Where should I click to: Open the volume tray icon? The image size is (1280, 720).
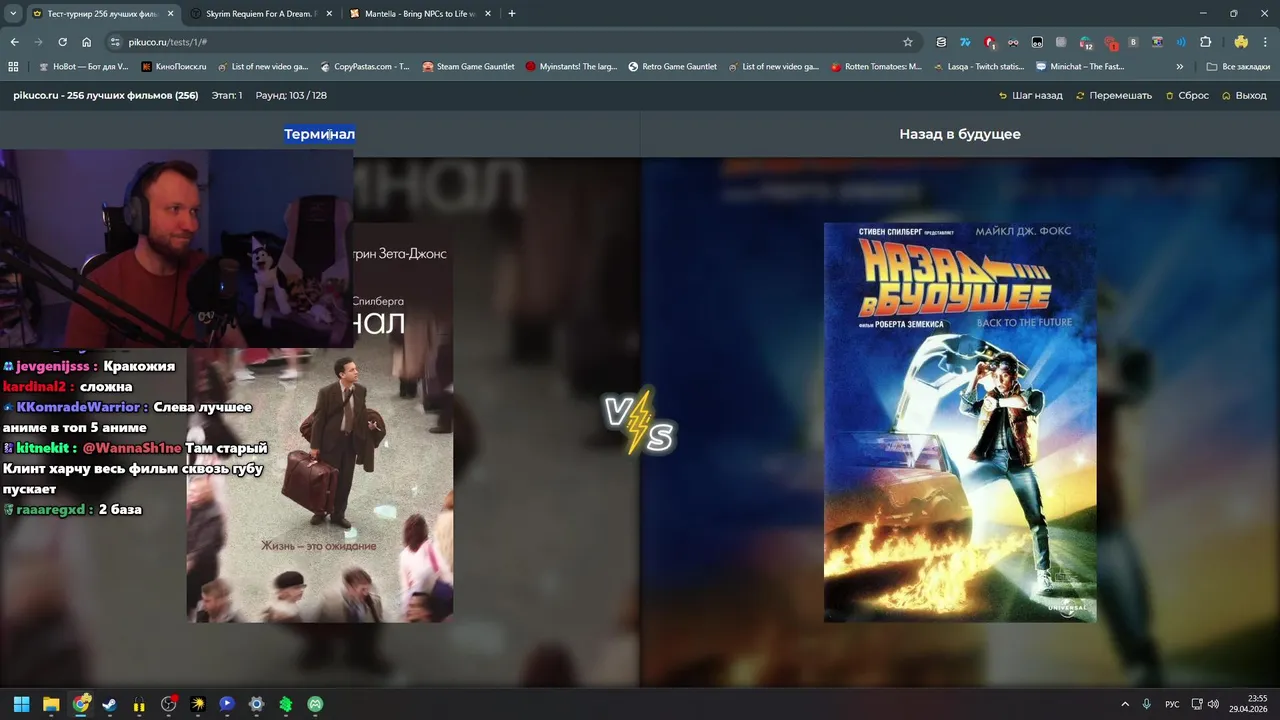(1213, 704)
